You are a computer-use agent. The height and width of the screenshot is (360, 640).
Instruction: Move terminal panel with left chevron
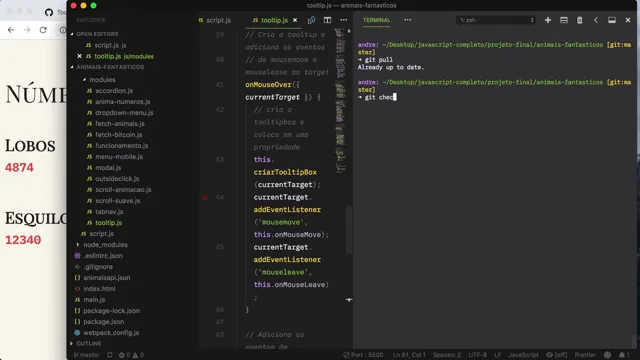(596, 20)
